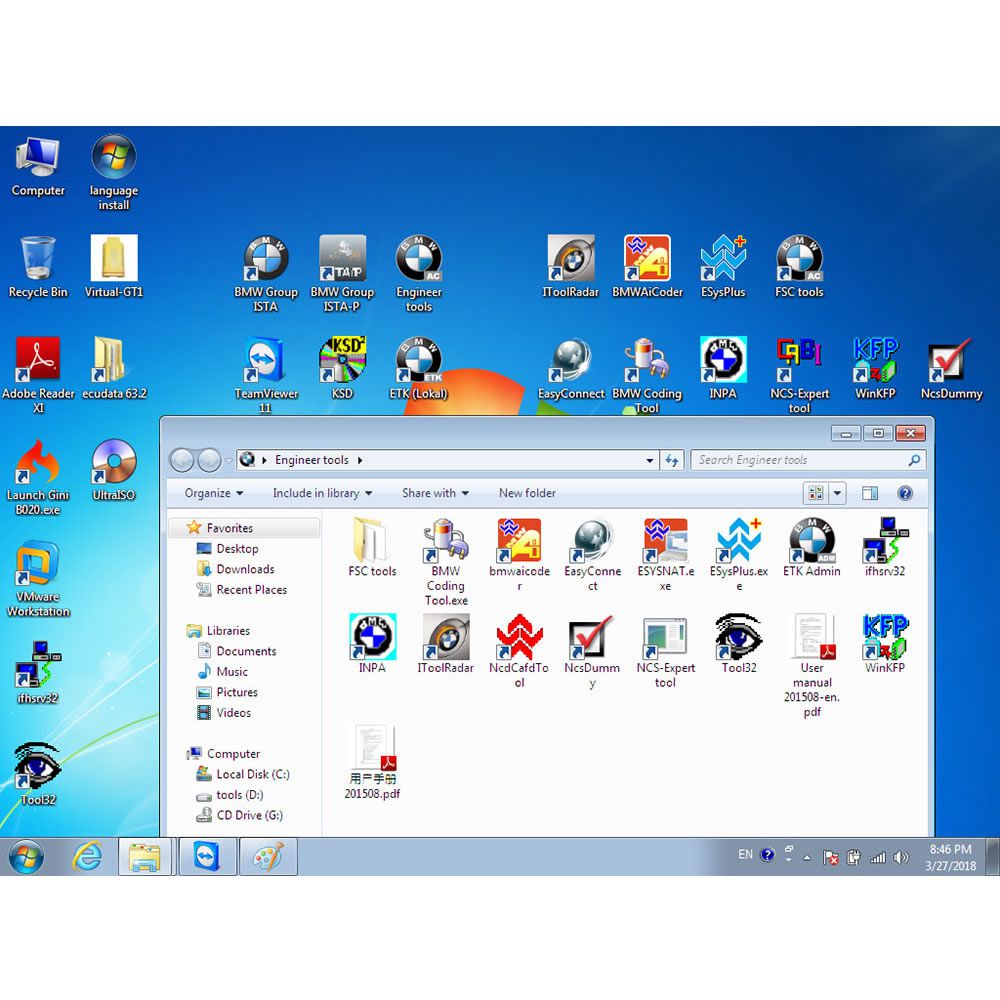The width and height of the screenshot is (1000, 1000).
Task: Expand address bar history dropdown
Action: [649, 460]
